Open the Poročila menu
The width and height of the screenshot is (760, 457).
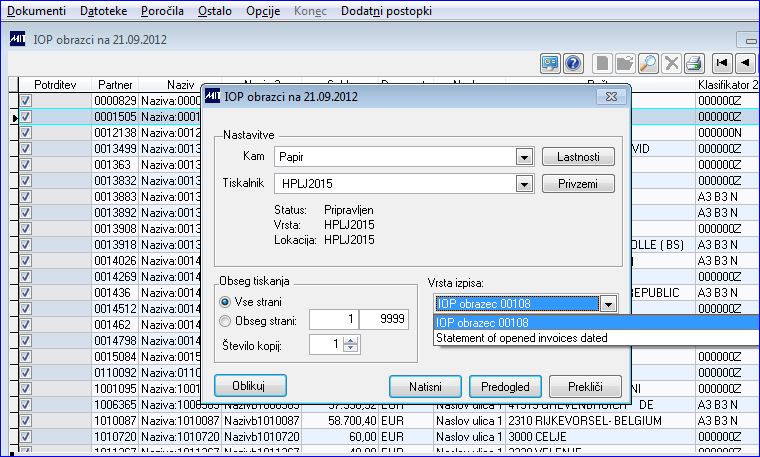tap(162, 11)
